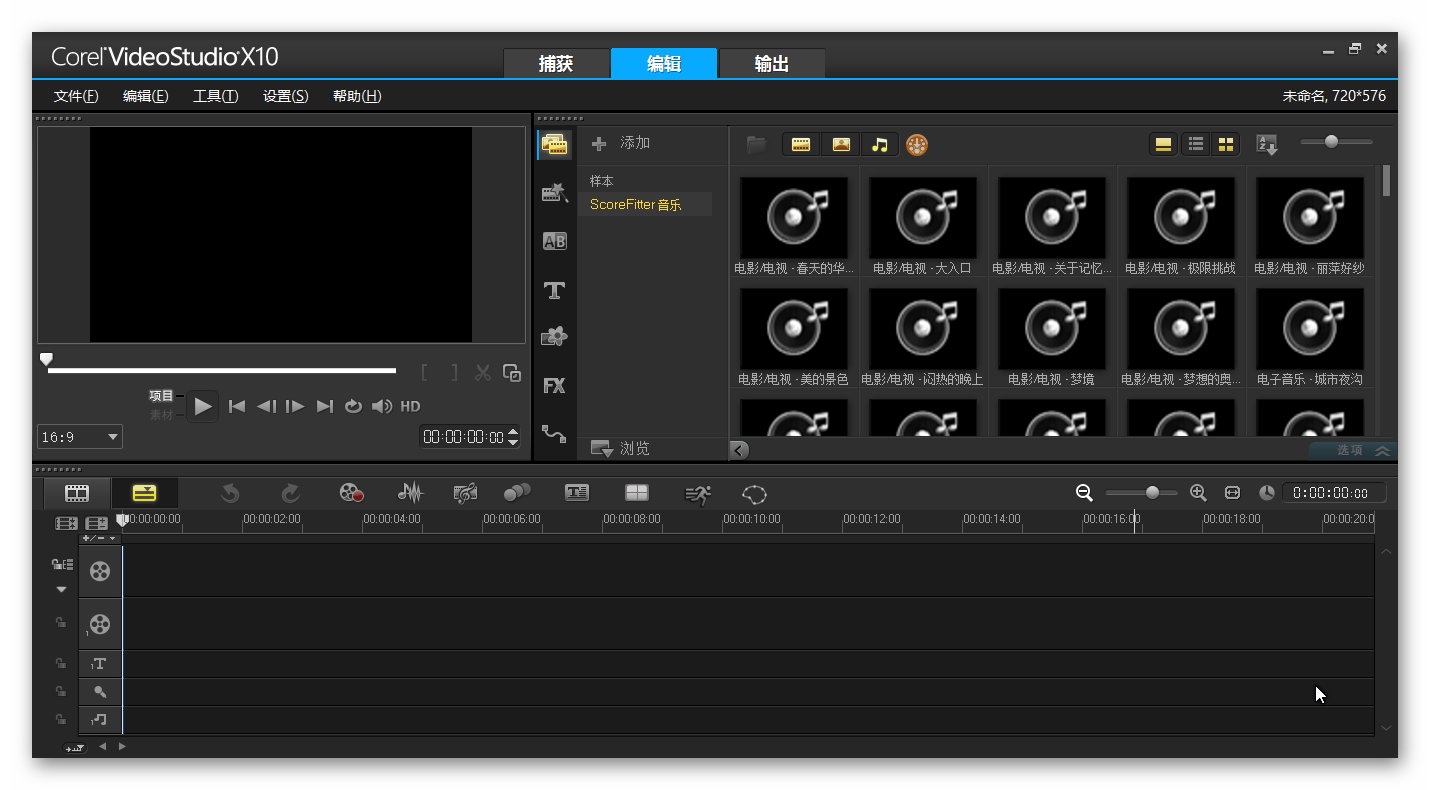This screenshot has height=790, width=1430.
Task: Toggle repeat playback loop button
Action: [353, 406]
